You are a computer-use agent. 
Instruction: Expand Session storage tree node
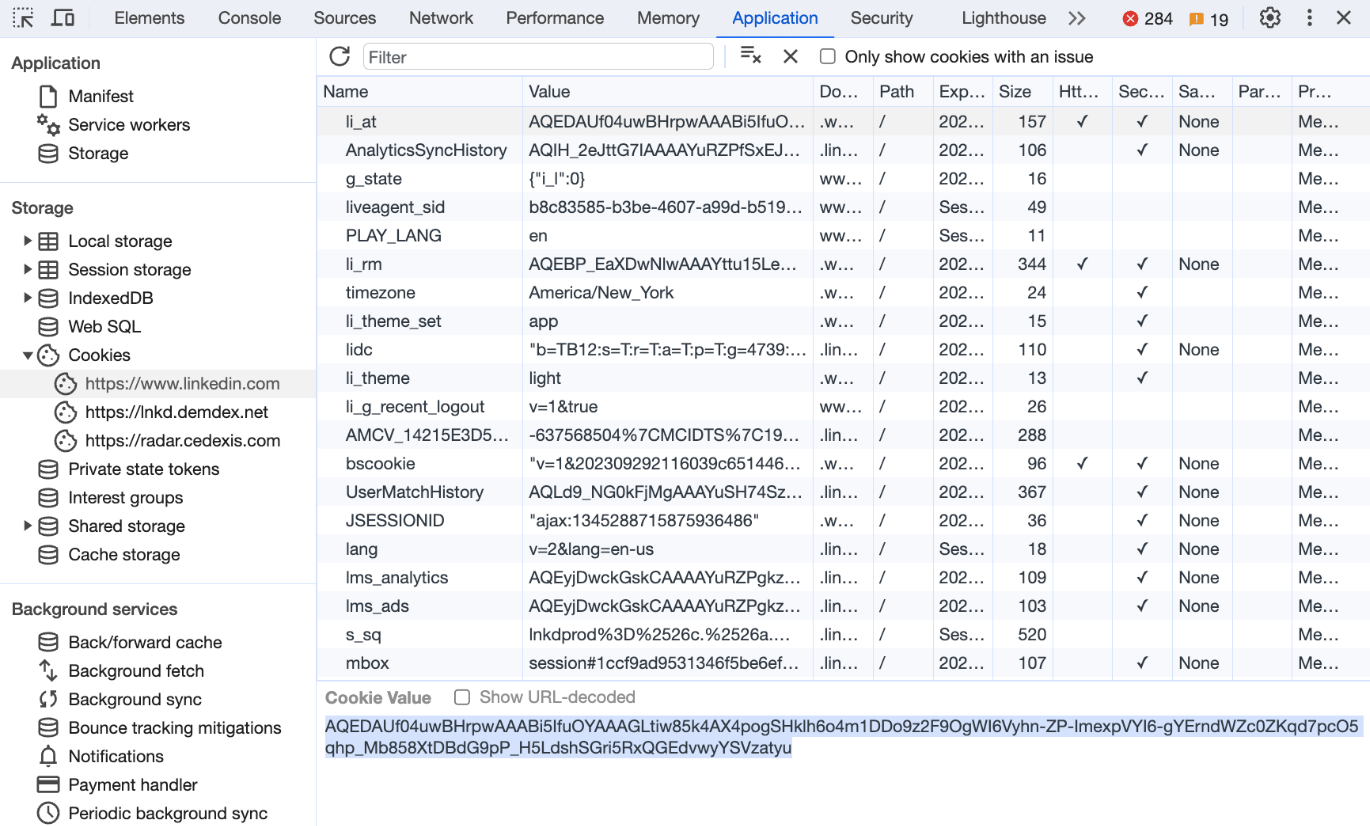pos(27,270)
